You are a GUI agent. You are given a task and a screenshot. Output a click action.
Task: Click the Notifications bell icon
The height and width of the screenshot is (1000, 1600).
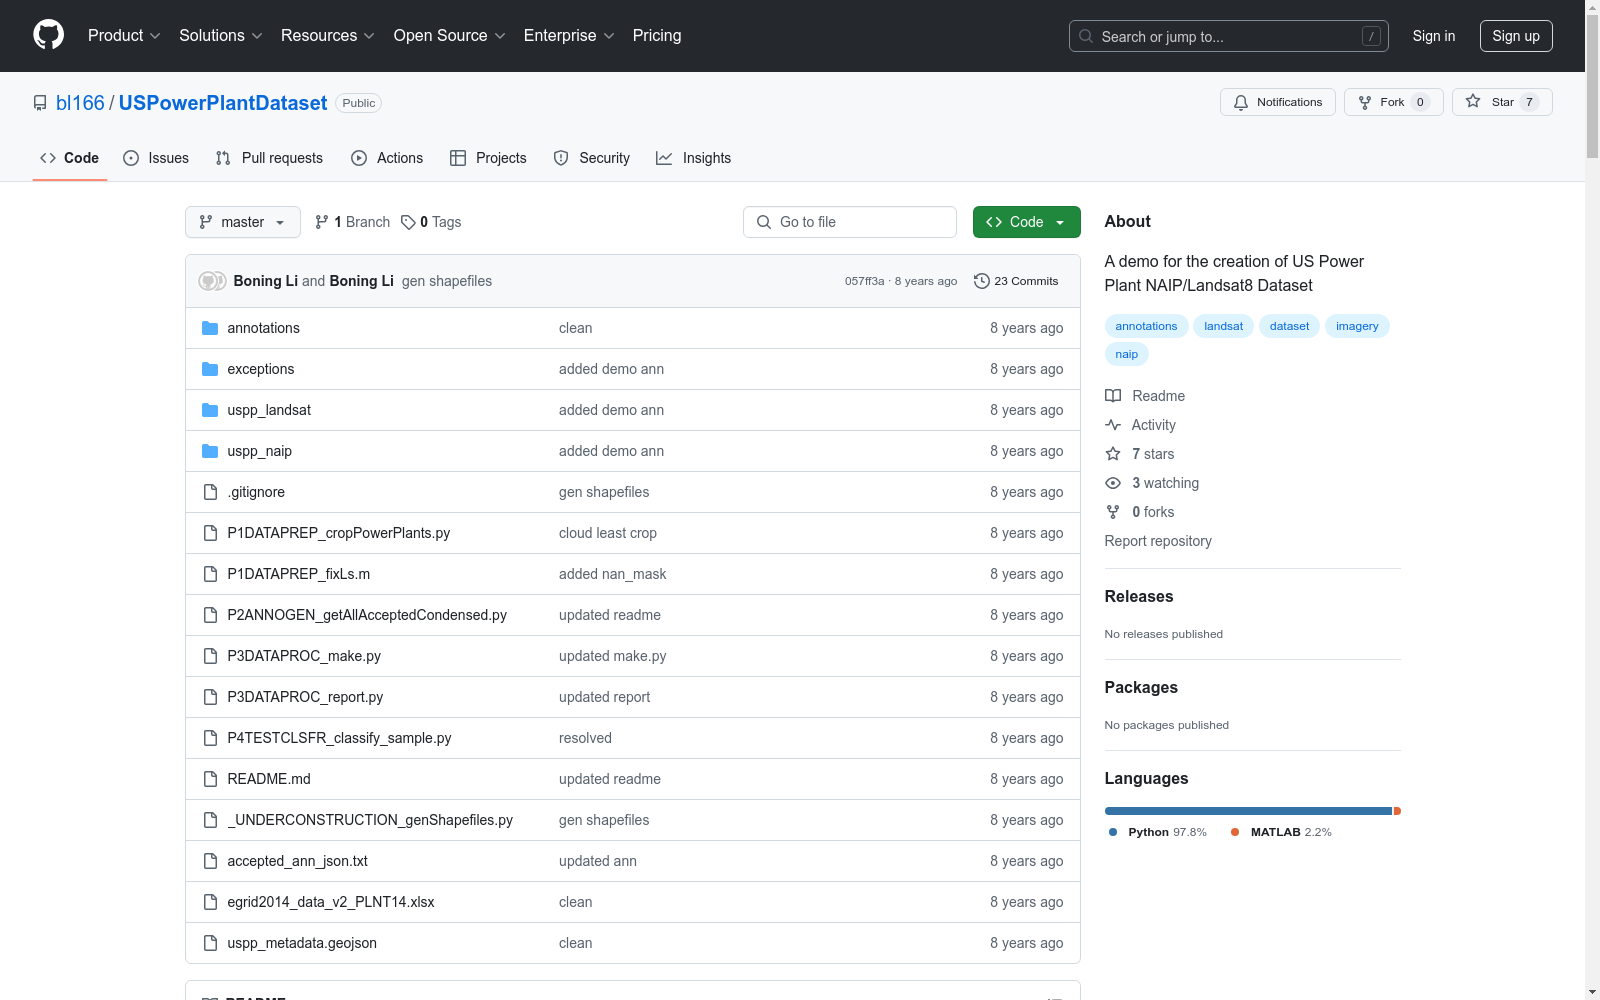[x=1241, y=102]
